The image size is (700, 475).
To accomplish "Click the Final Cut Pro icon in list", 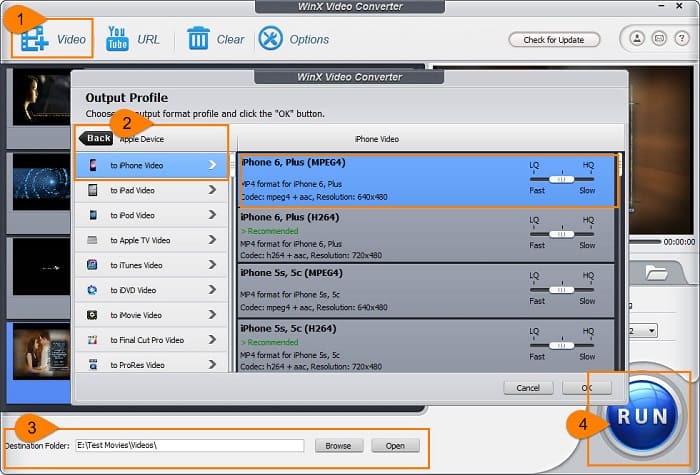I will tap(92, 340).
